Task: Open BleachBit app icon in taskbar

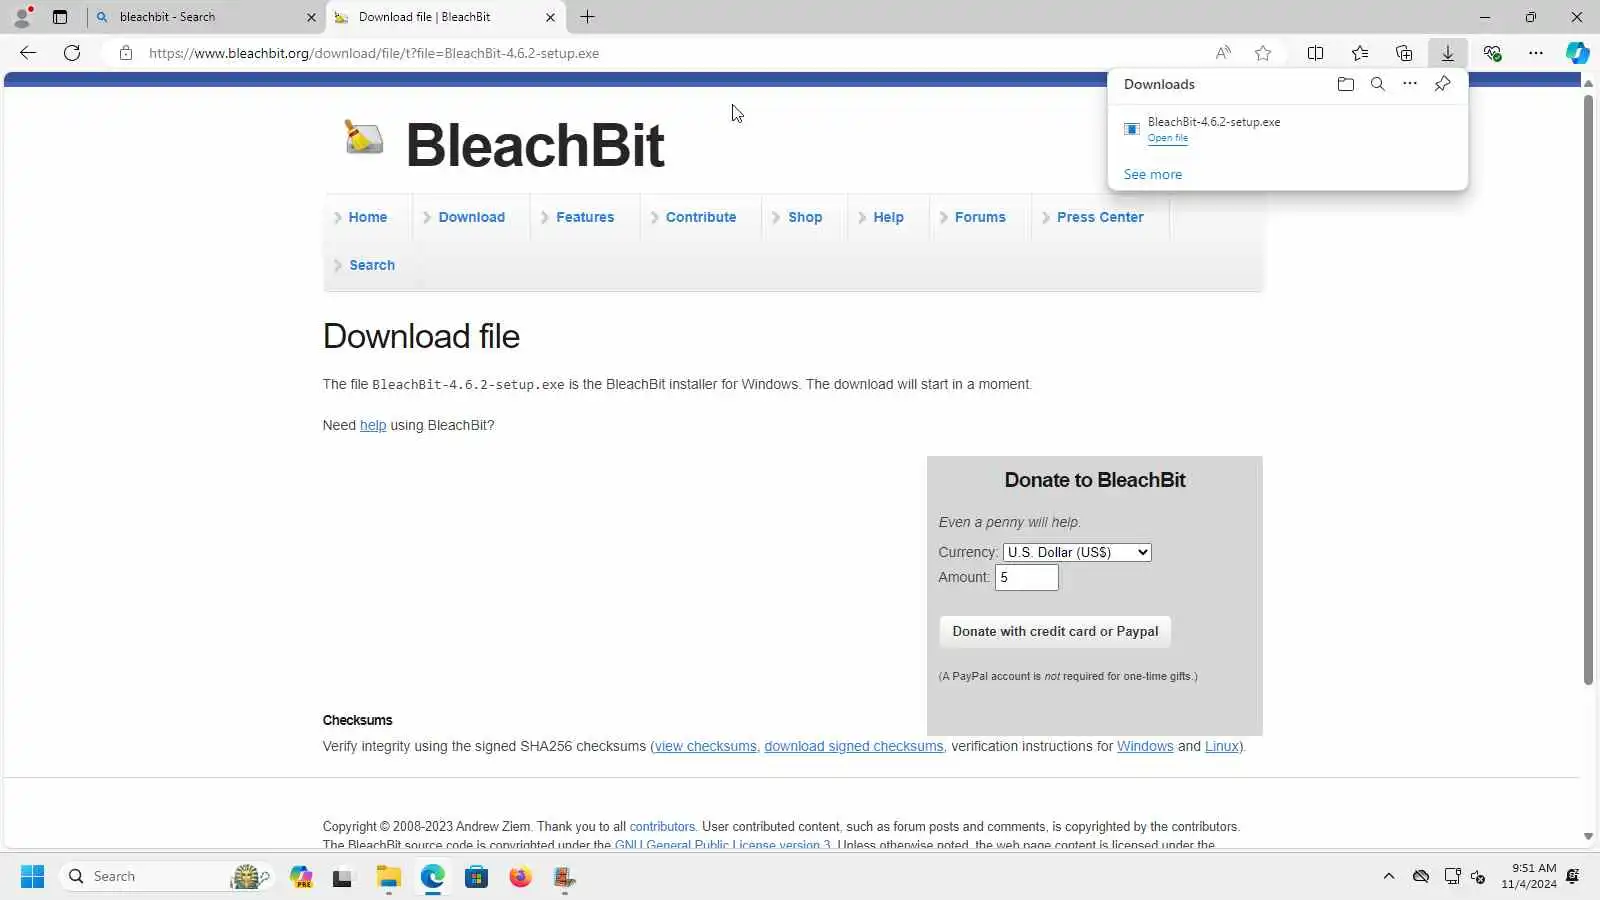Action: click(x=564, y=877)
